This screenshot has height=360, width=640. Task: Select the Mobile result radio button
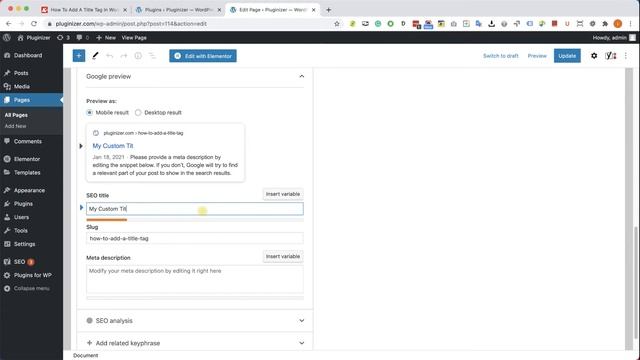[x=89, y=113]
